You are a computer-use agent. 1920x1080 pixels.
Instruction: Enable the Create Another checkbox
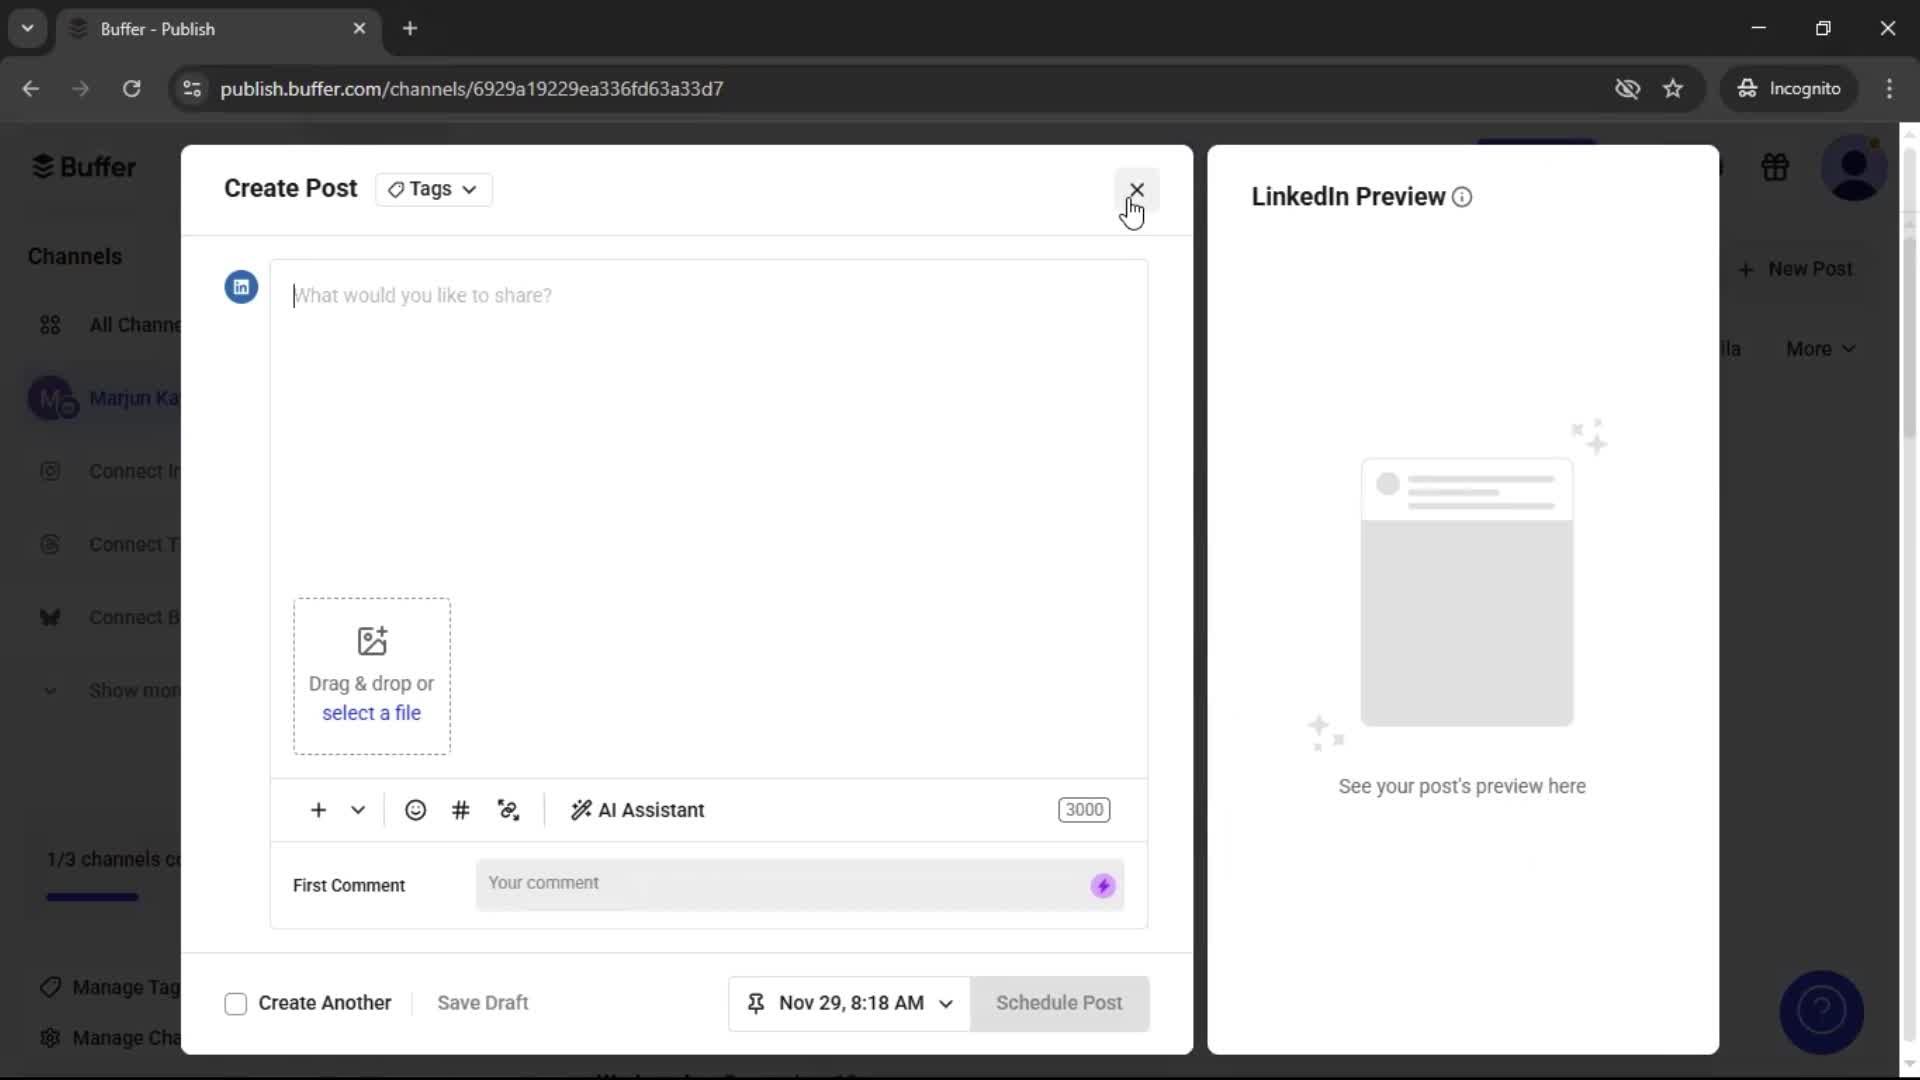click(235, 1003)
